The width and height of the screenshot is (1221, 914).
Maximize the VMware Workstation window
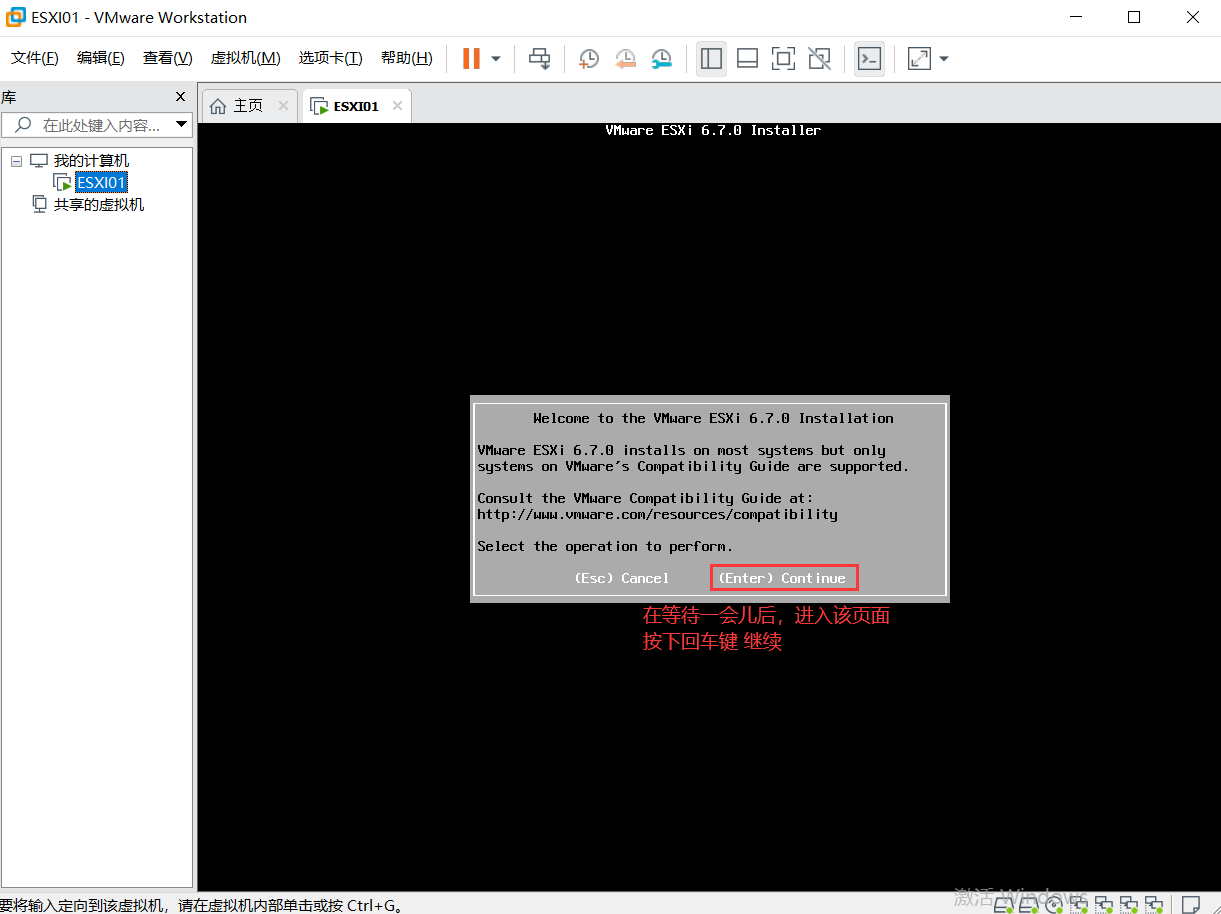pyautogui.click(x=1134, y=17)
